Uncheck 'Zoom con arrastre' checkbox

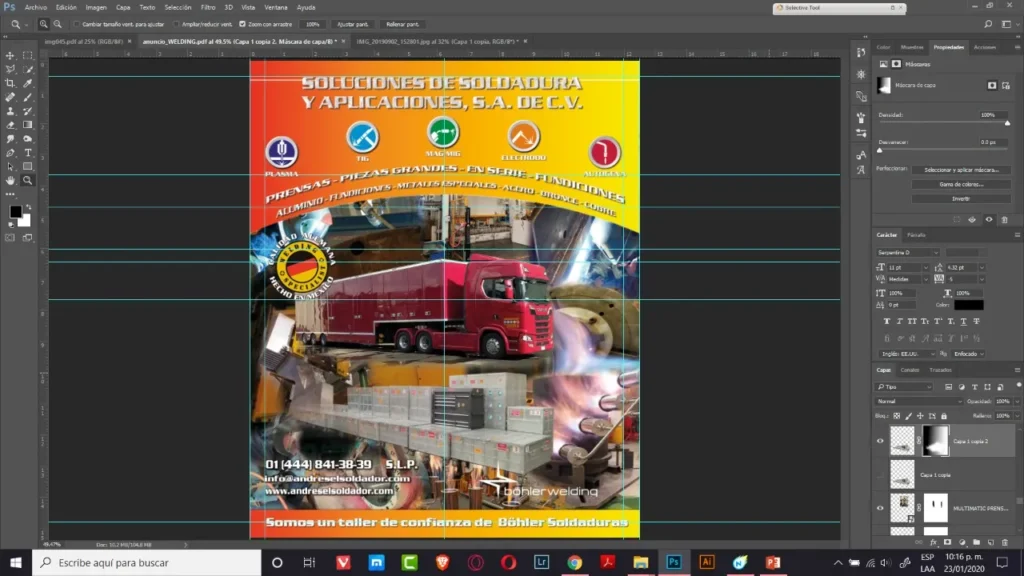pyautogui.click(x=242, y=24)
